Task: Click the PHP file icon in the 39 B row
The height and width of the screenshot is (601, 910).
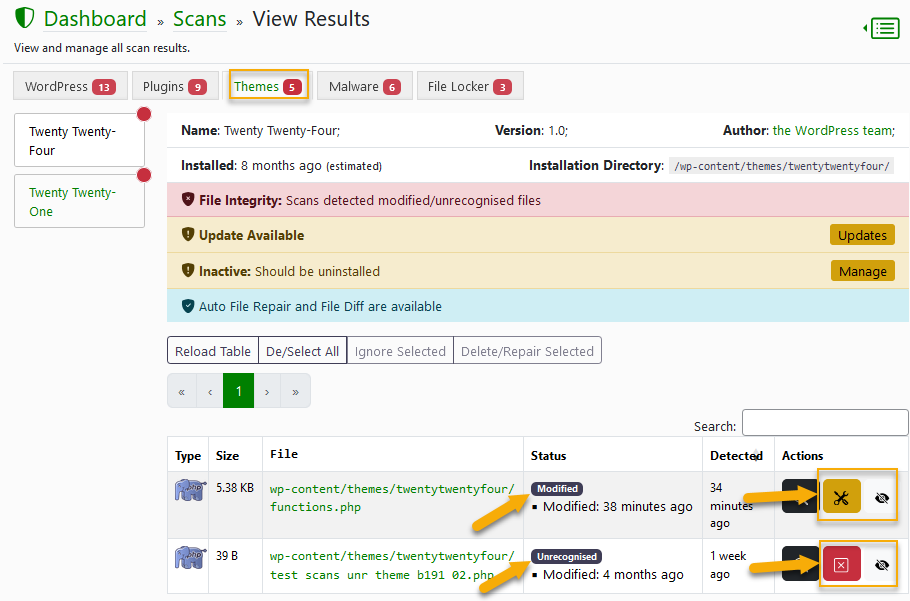Action: (190, 557)
